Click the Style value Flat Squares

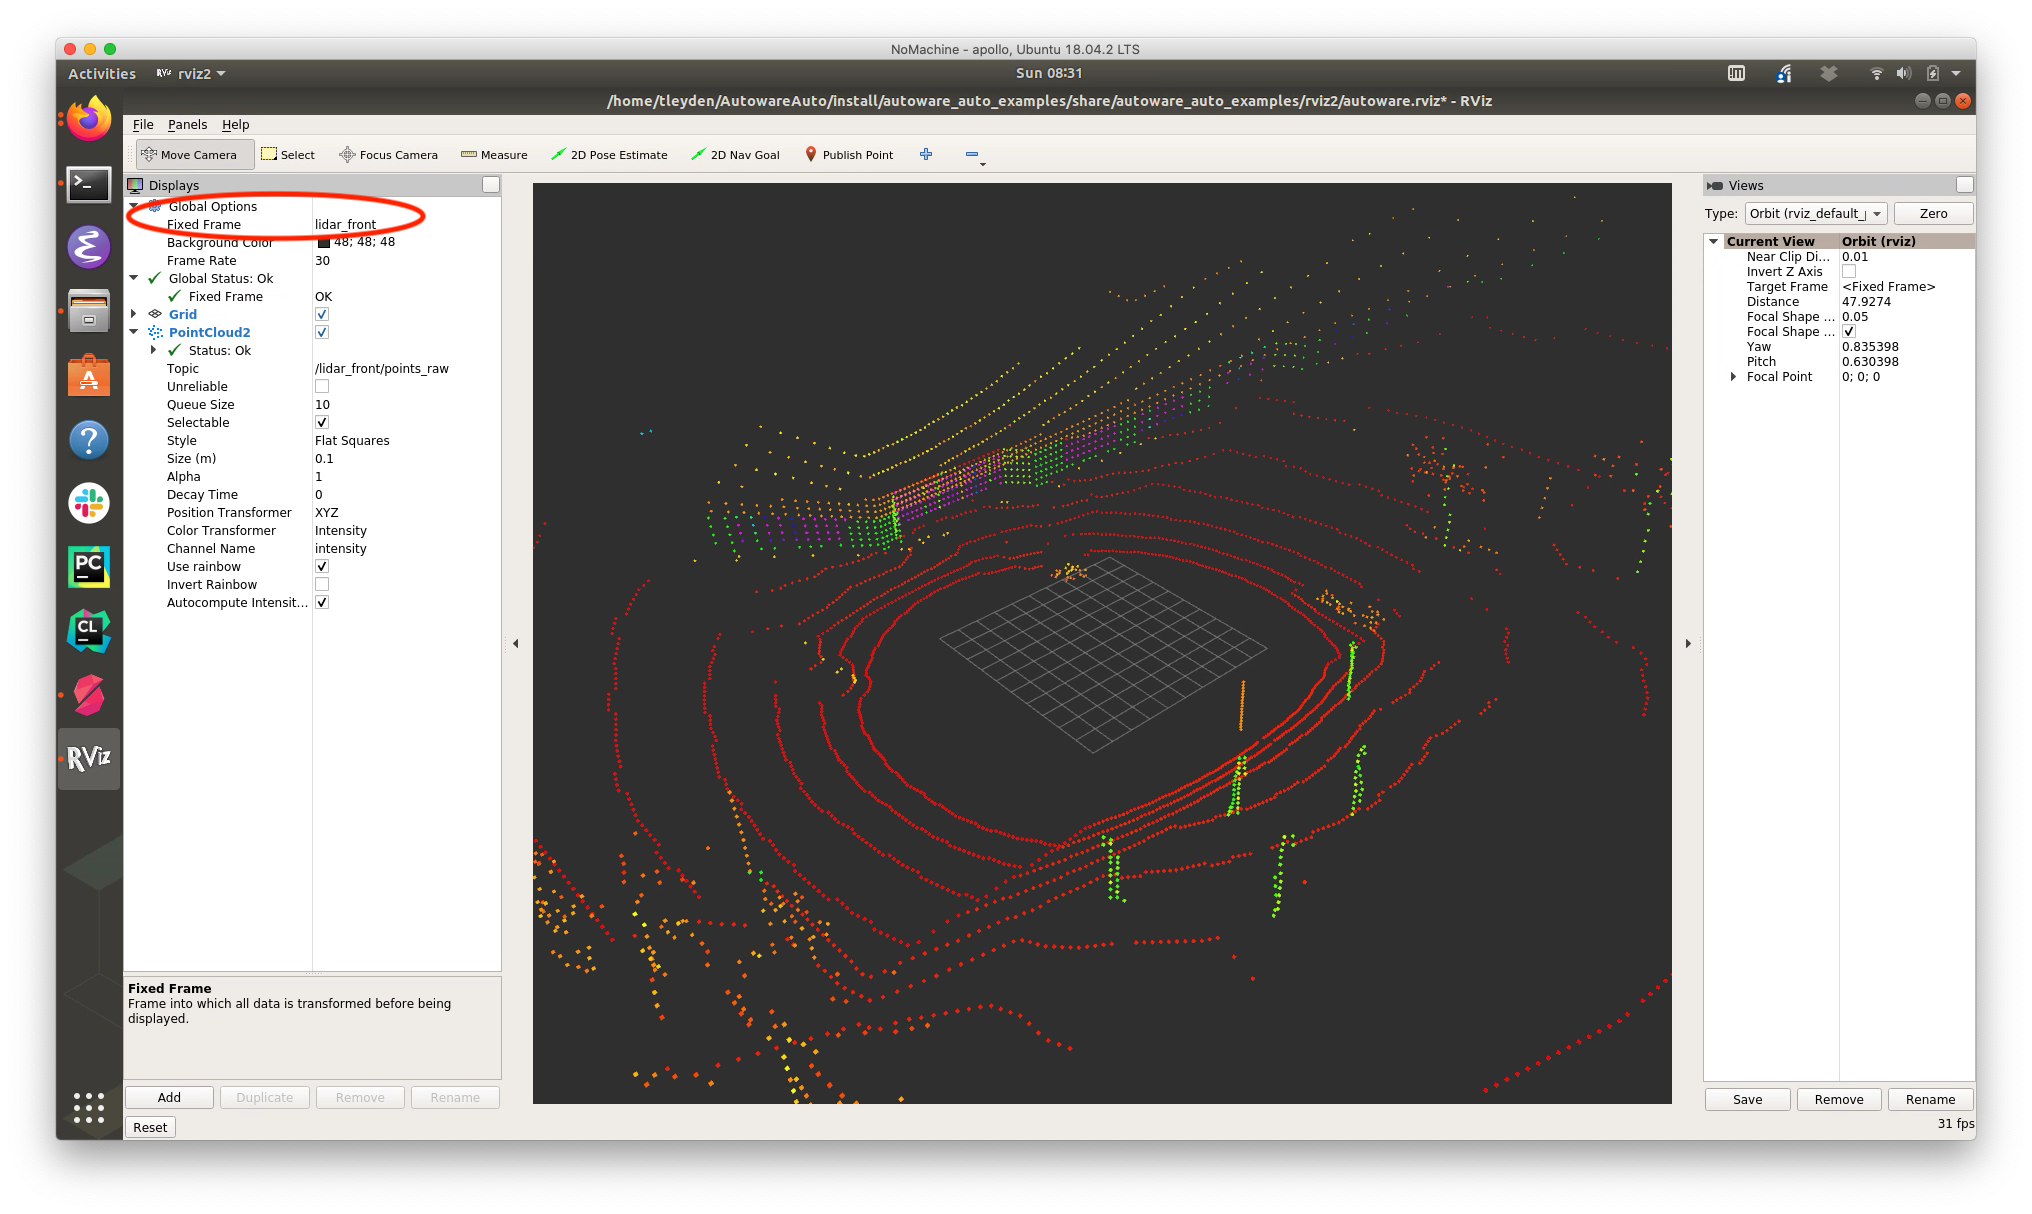point(352,440)
